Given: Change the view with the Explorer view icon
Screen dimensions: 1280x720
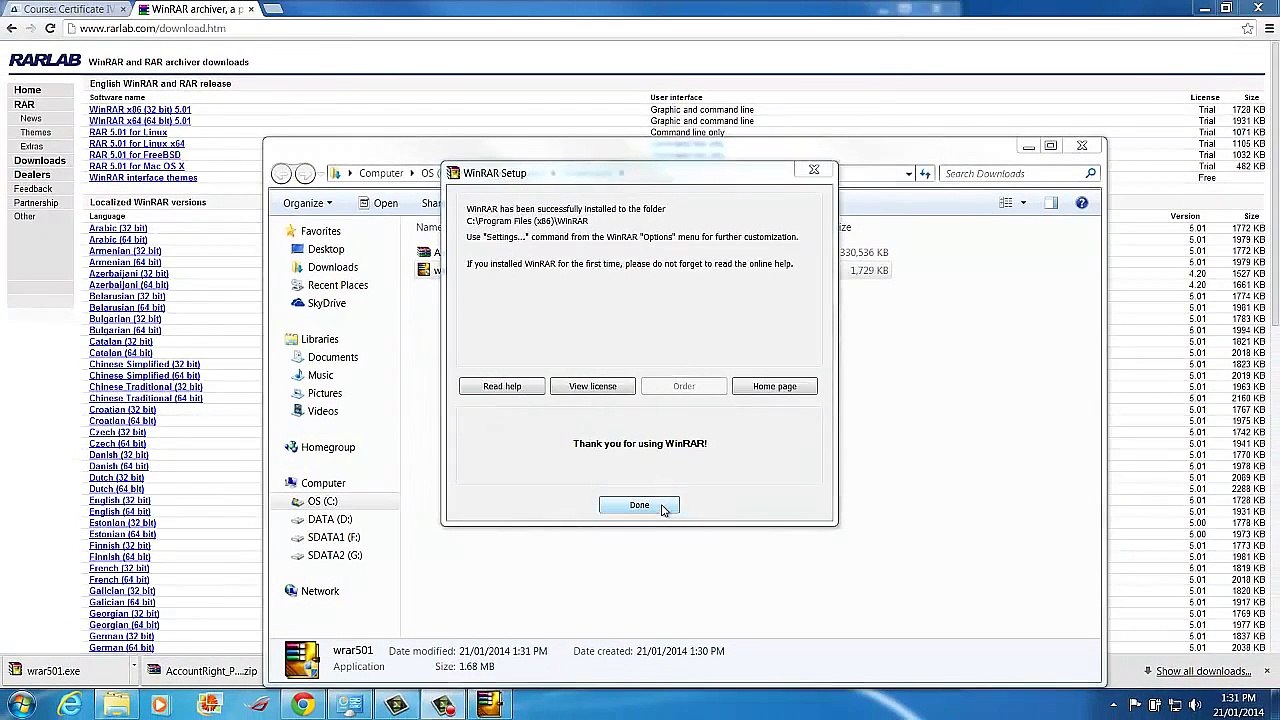Looking at the screenshot, I should click(x=1006, y=203).
